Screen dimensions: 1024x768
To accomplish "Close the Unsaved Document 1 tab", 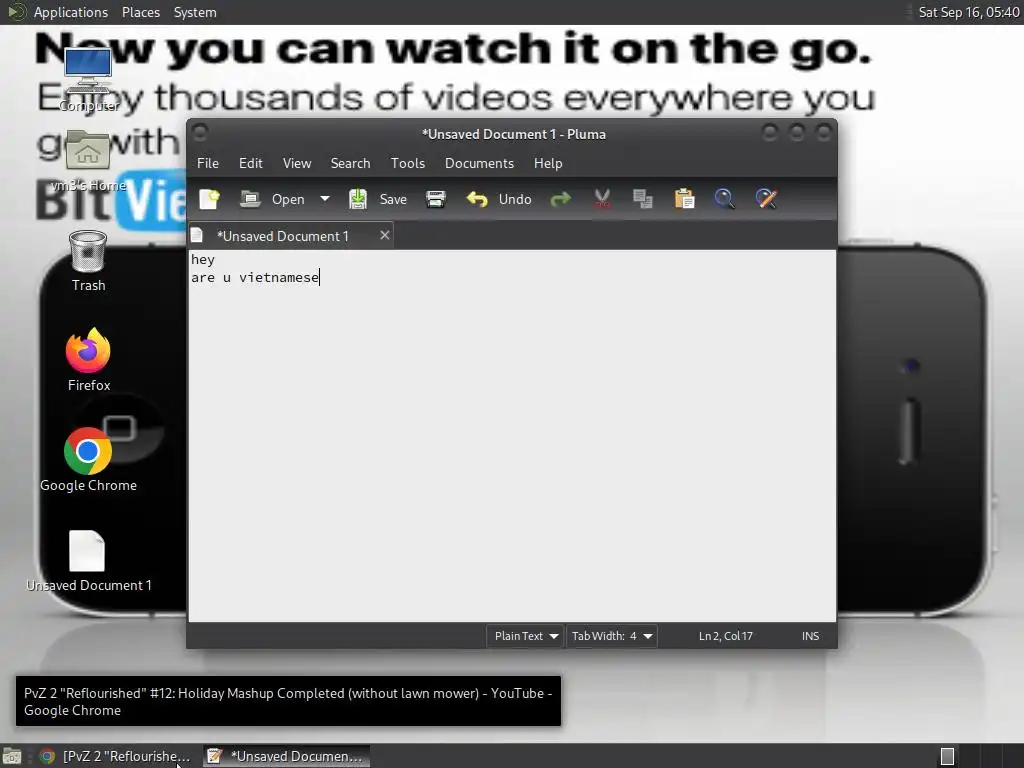I will (385, 235).
